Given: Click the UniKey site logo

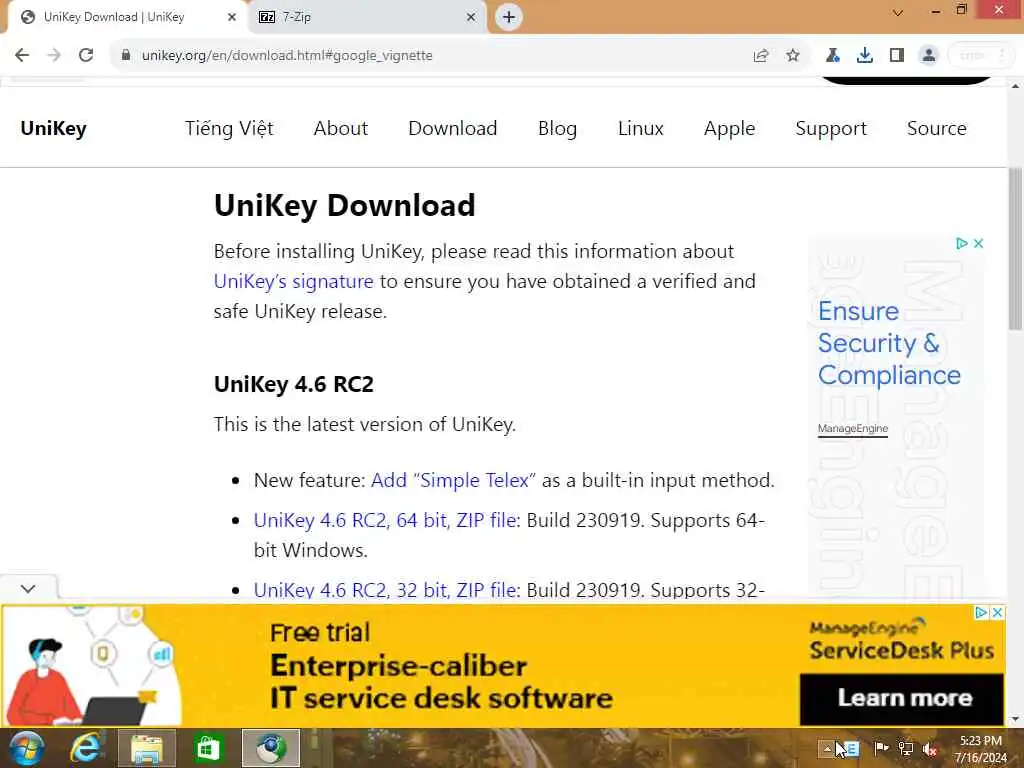Looking at the screenshot, I should [x=54, y=129].
